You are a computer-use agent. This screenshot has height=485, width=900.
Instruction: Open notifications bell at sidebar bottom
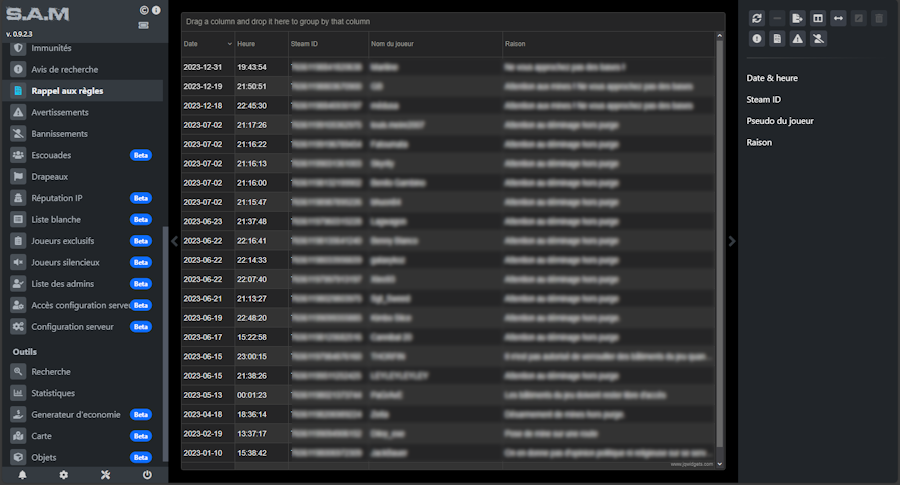pos(22,475)
